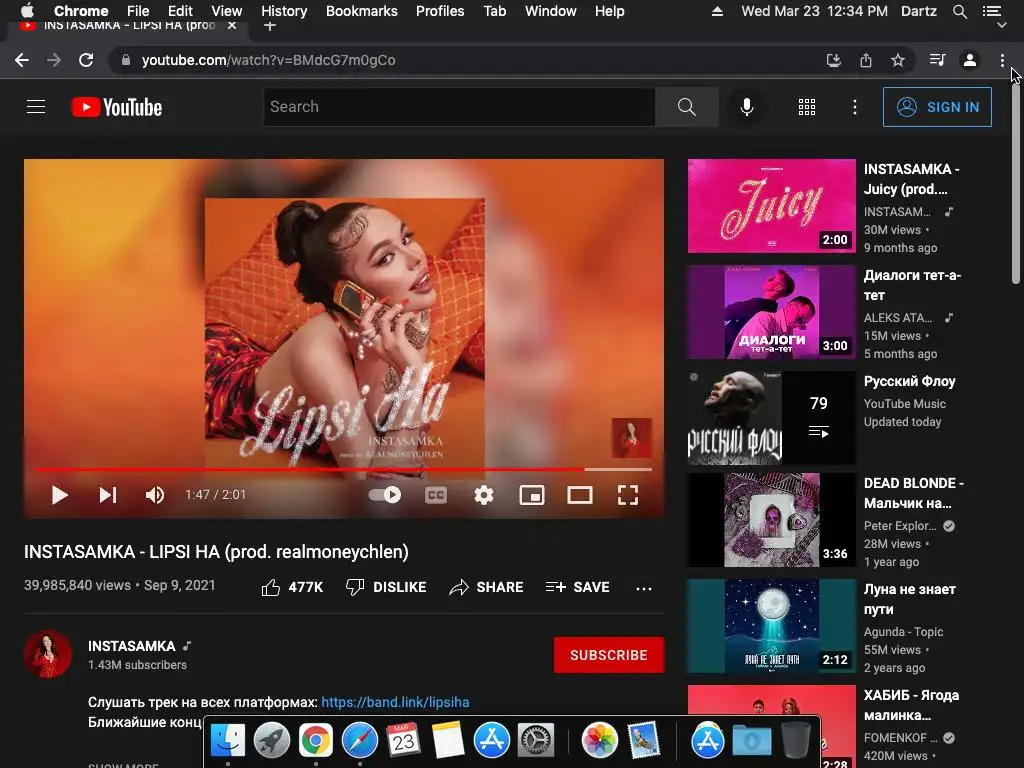This screenshot has width=1024, height=768.
Task: Toggle the autoplay switch
Action: 385,495
